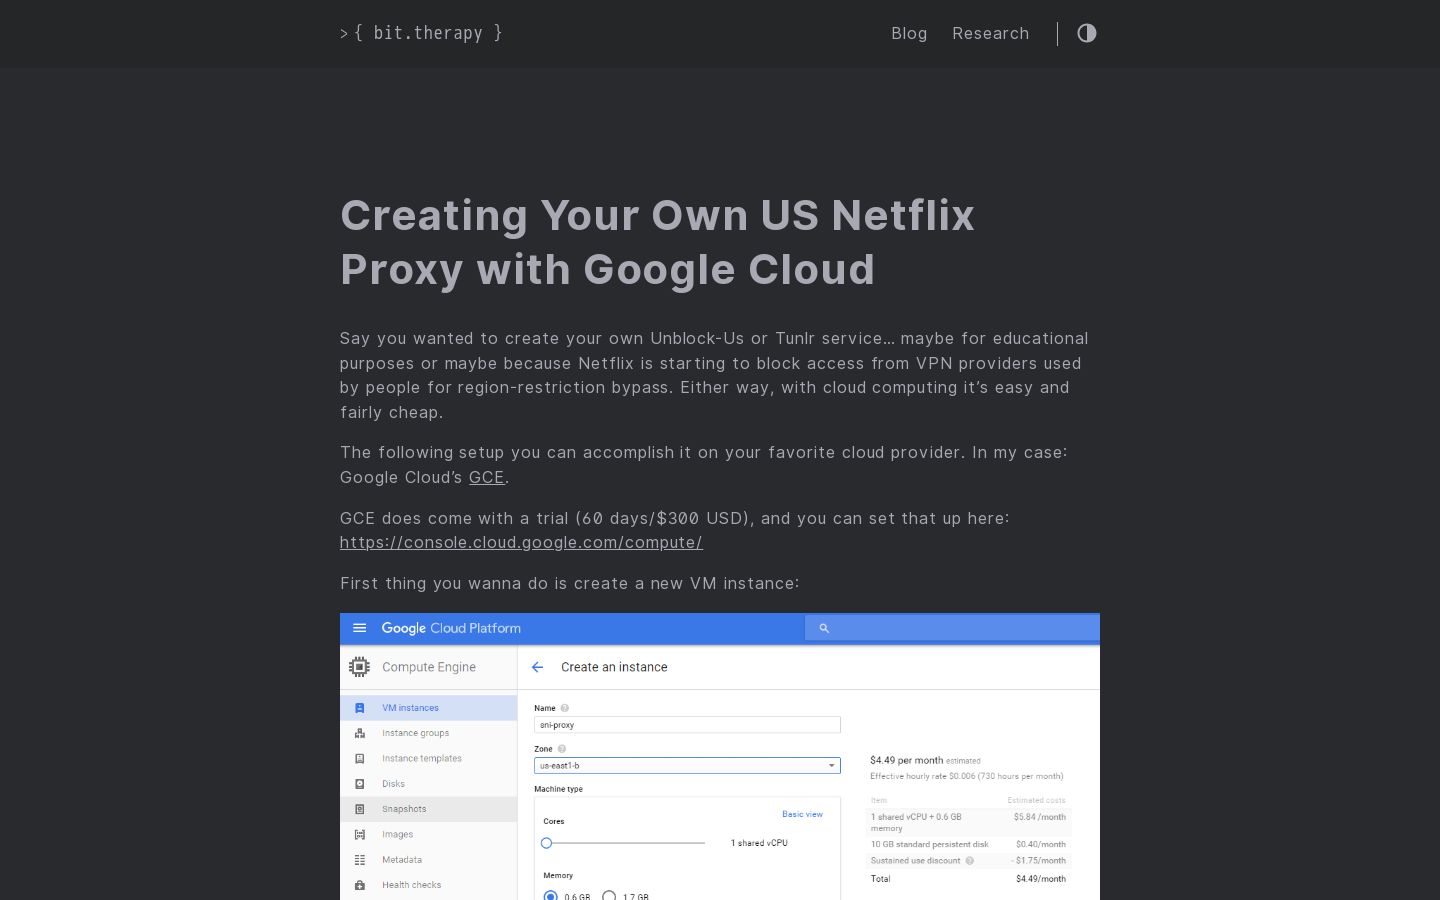Select the 0.6 GB memory radio button
This screenshot has height=900, width=1440.
click(550, 895)
